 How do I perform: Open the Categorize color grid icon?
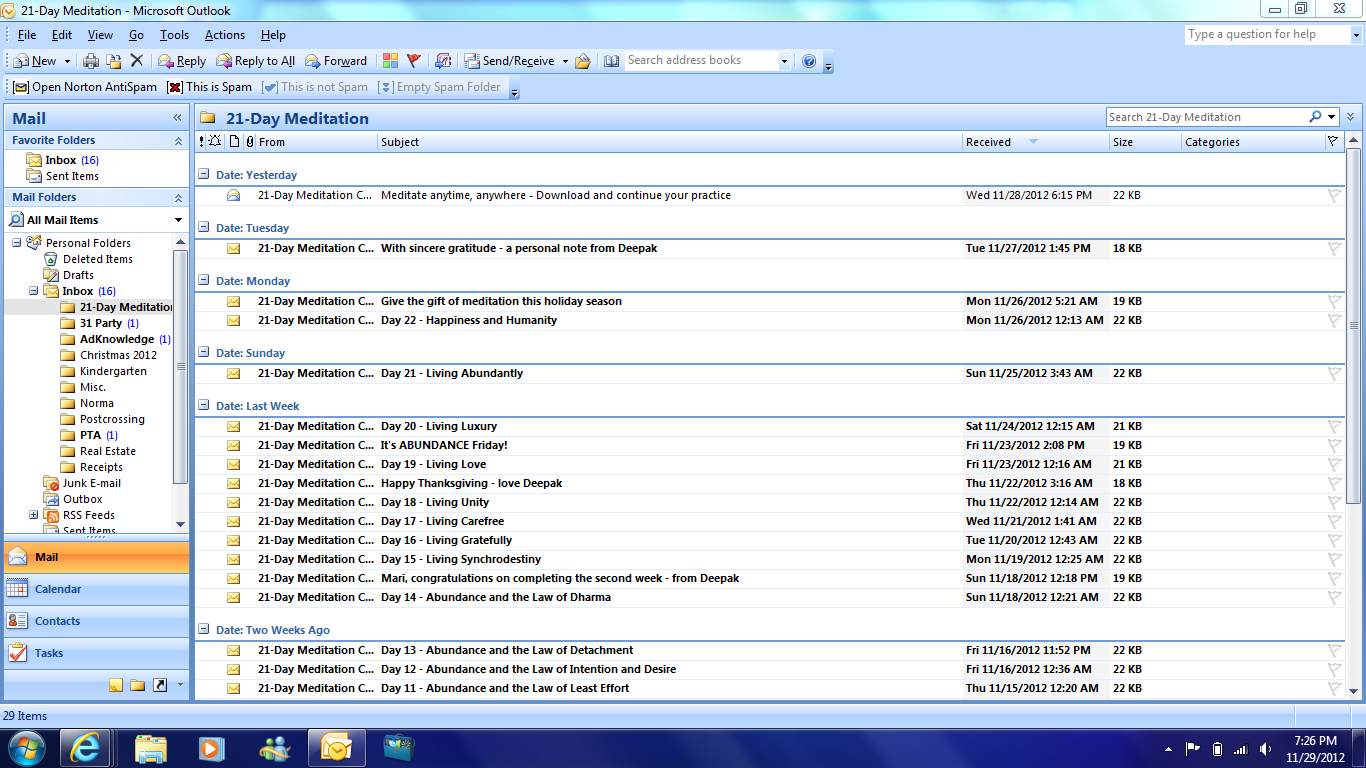391,61
